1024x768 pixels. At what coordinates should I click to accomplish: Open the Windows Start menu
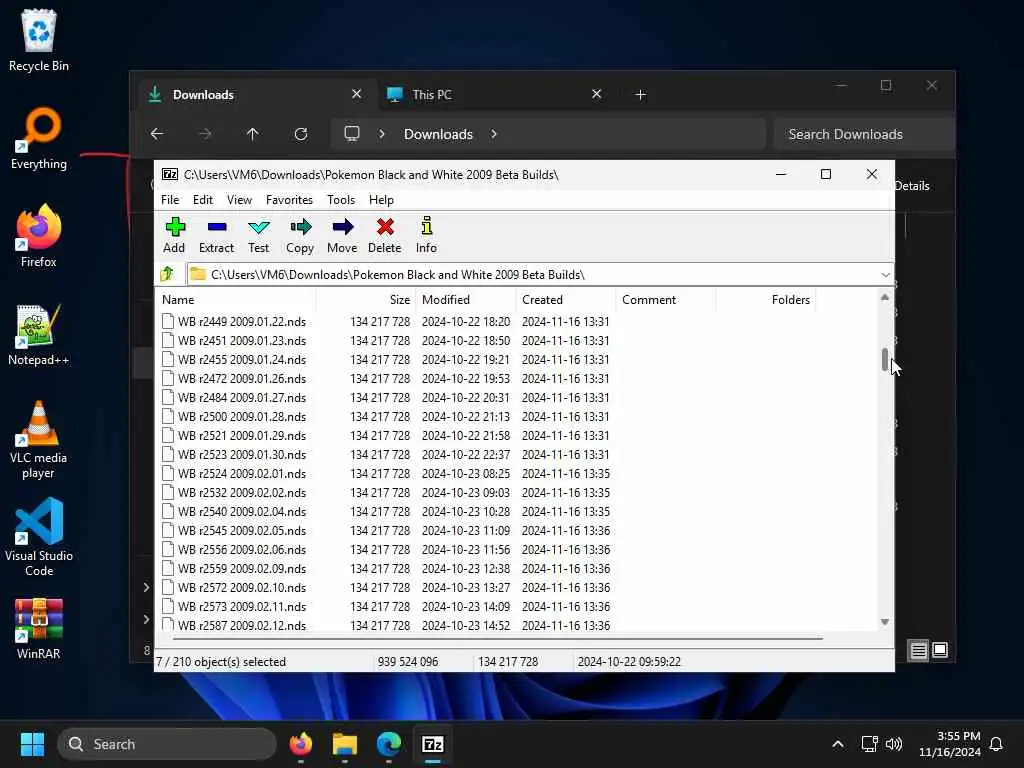pos(32,744)
